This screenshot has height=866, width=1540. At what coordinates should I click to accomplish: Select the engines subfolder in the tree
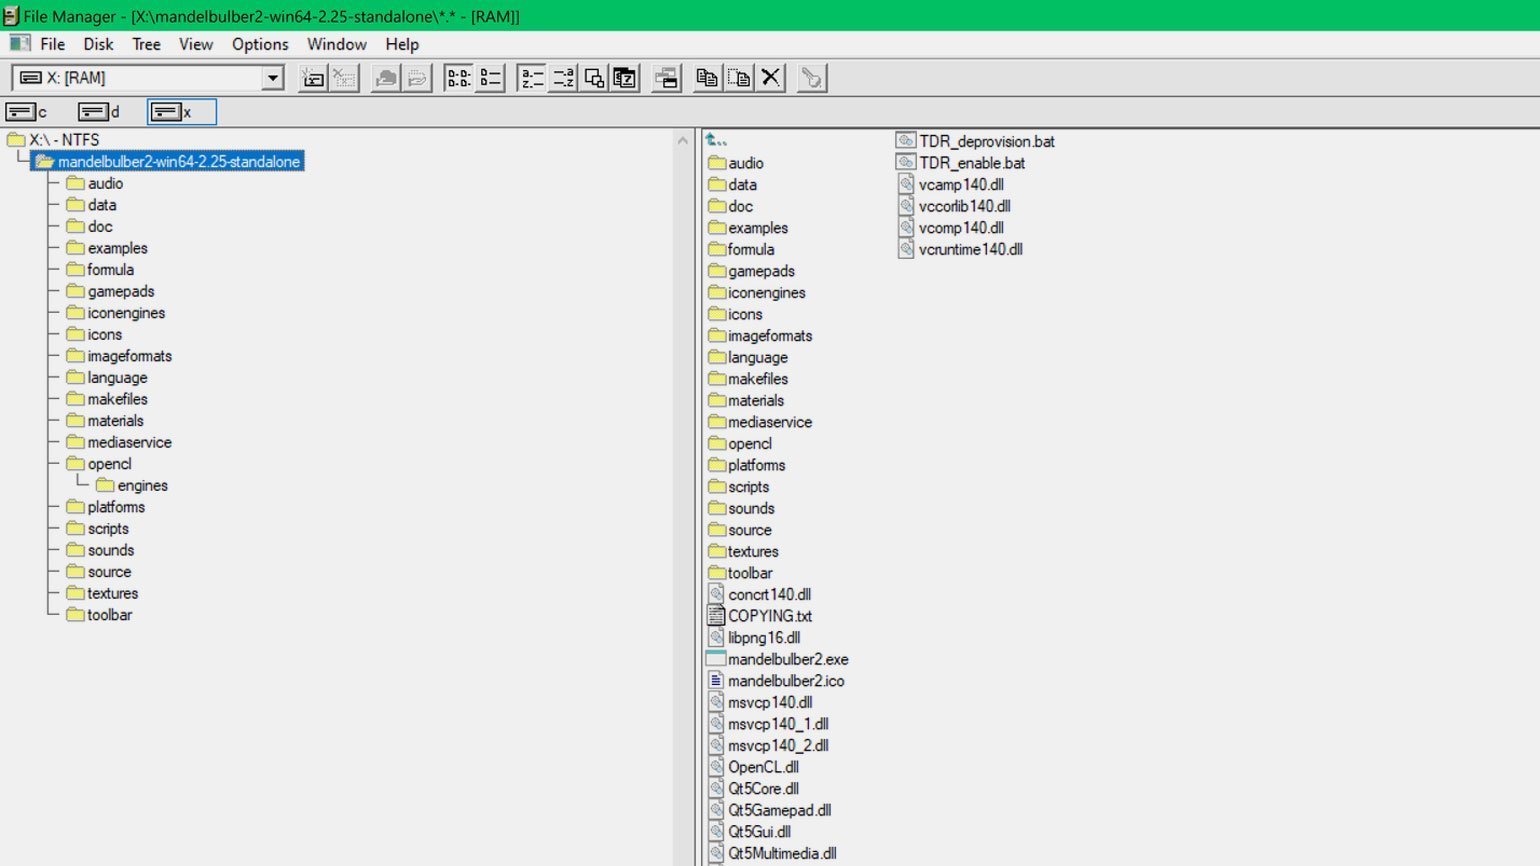click(132, 486)
